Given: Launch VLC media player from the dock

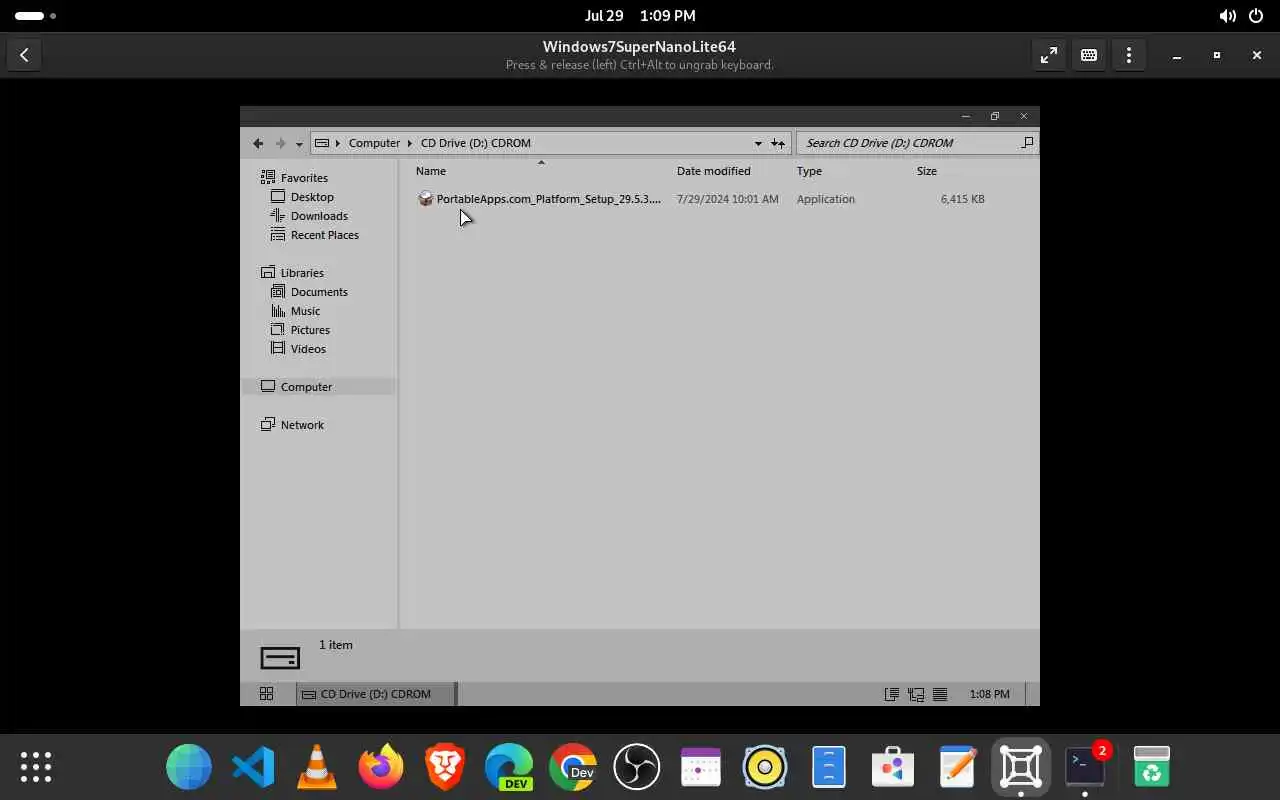Looking at the screenshot, I should (317, 767).
